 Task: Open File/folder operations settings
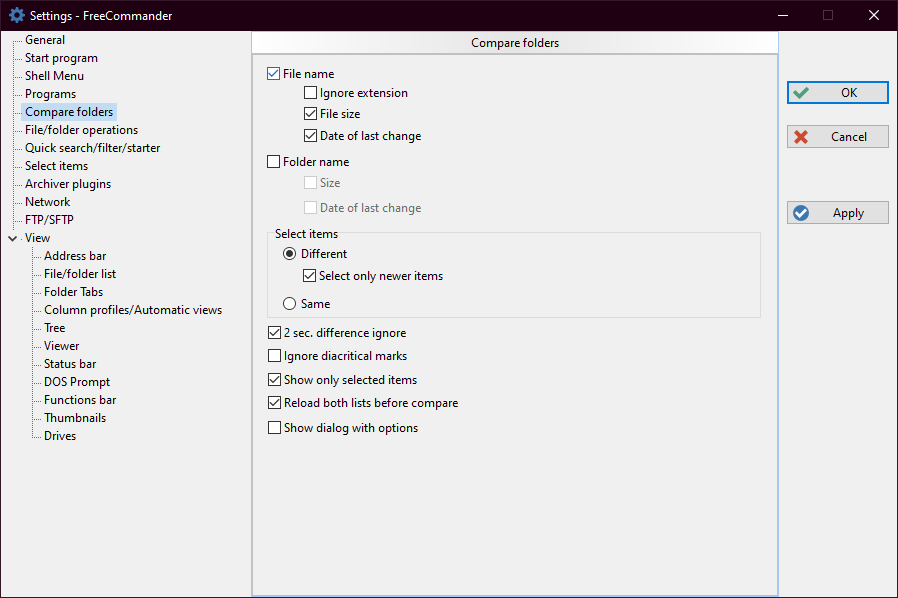click(x=81, y=130)
